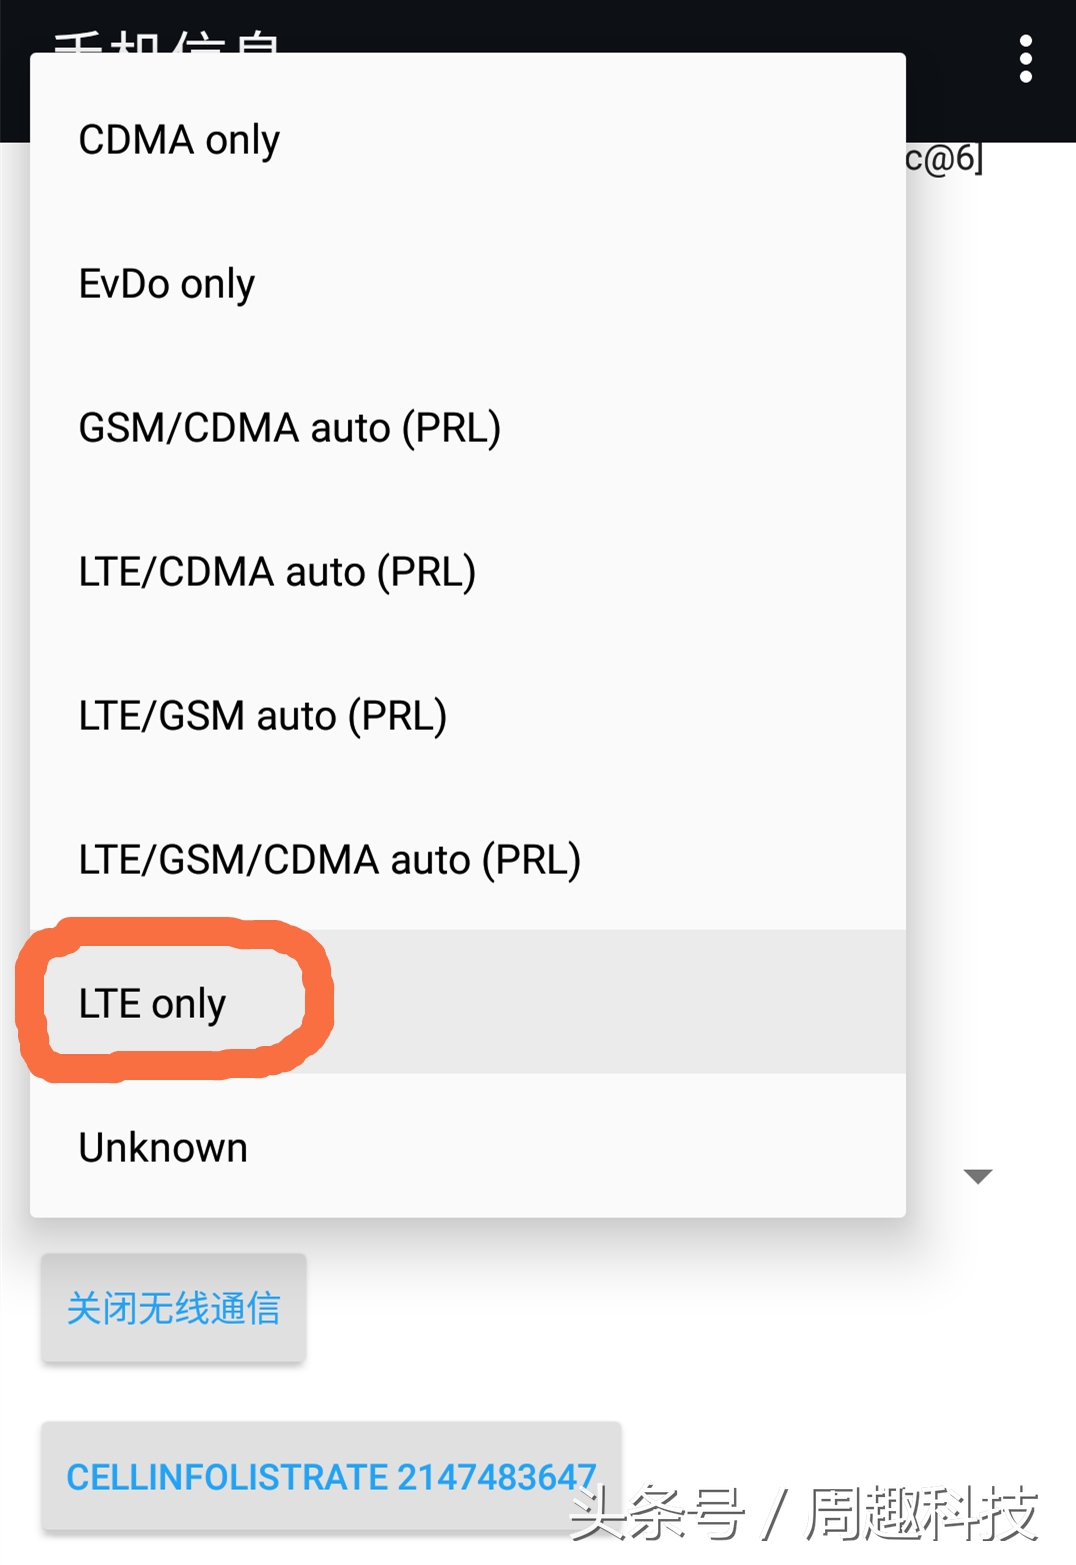Click the network type dropdown arrow

pyautogui.click(x=977, y=1176)
